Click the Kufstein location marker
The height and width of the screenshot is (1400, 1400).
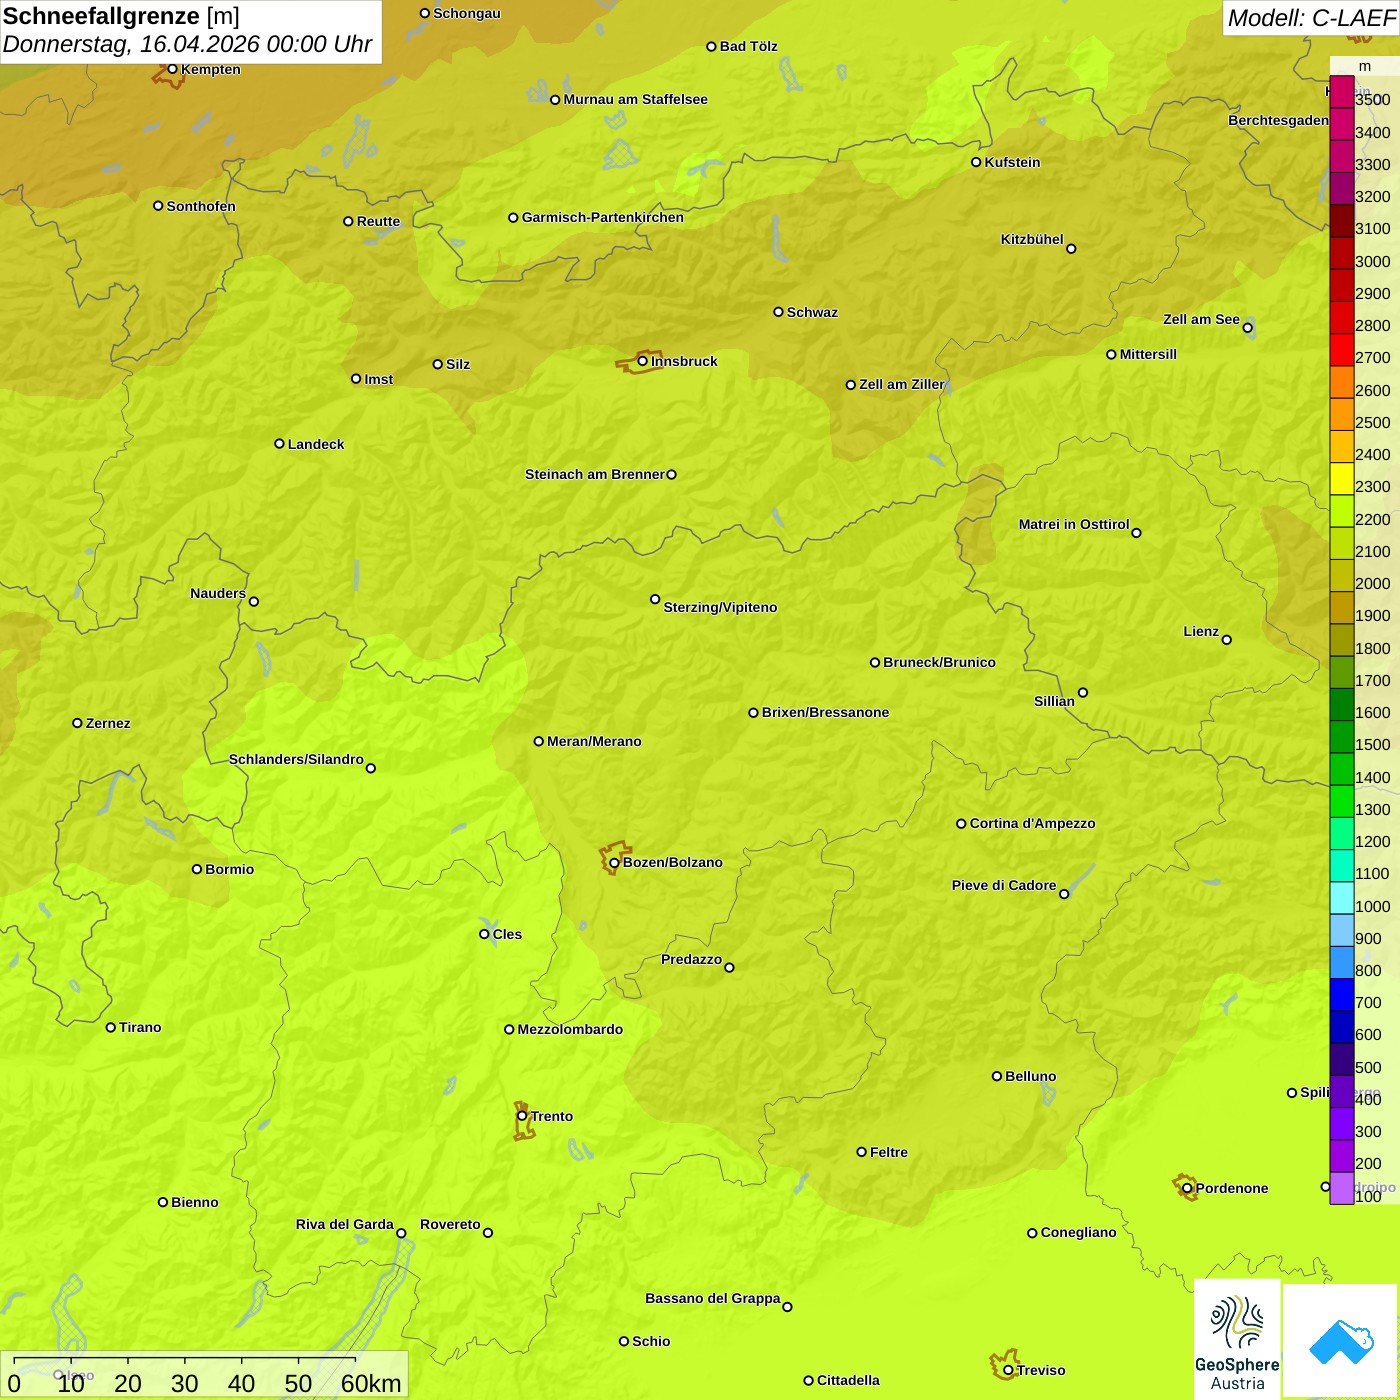(x=976, y=162)
